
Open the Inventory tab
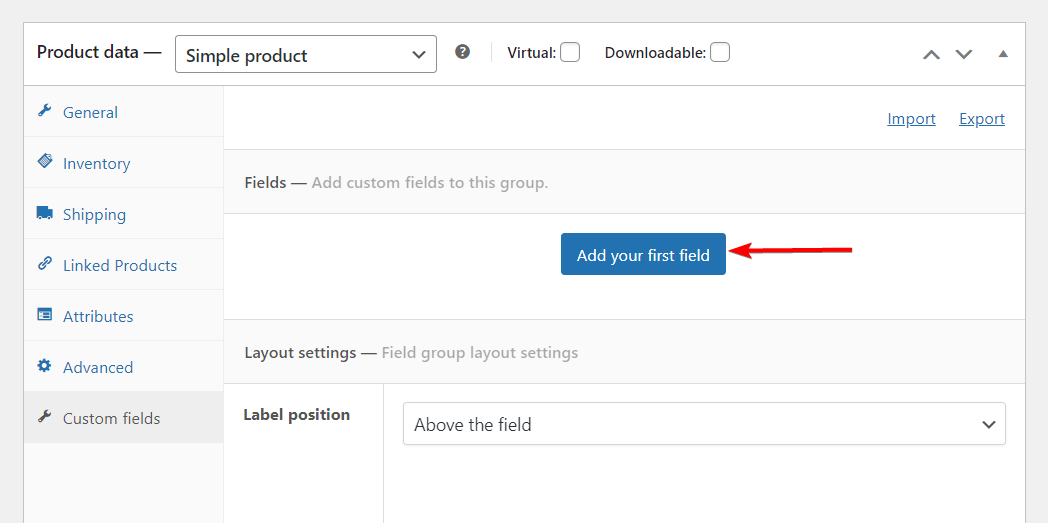(124, 162)
